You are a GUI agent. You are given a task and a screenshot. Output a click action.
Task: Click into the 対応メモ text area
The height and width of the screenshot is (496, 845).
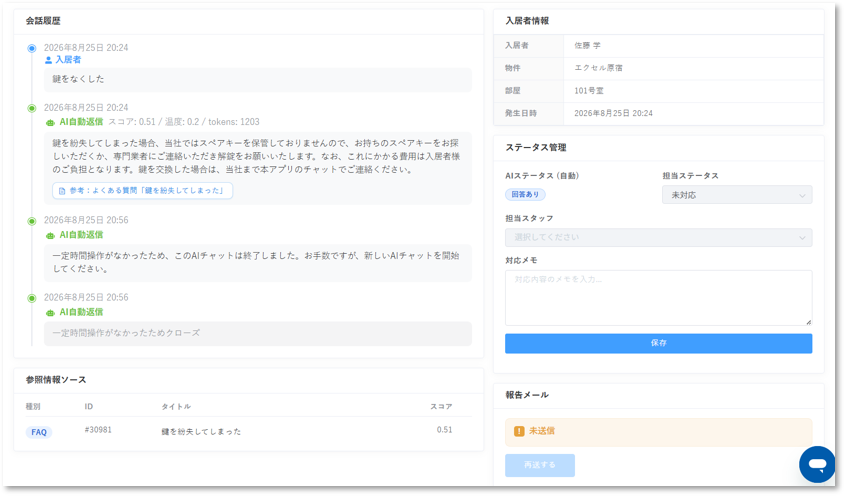(x=658, y=298)
